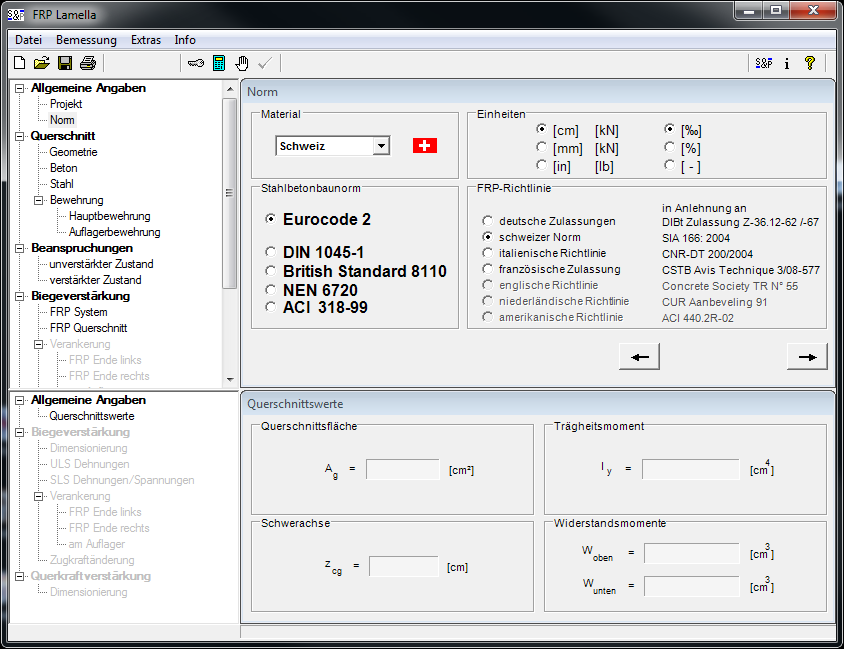Click the New file toolbar icon
This screenshot has height=649, width=844.
[x=19, y=63]
